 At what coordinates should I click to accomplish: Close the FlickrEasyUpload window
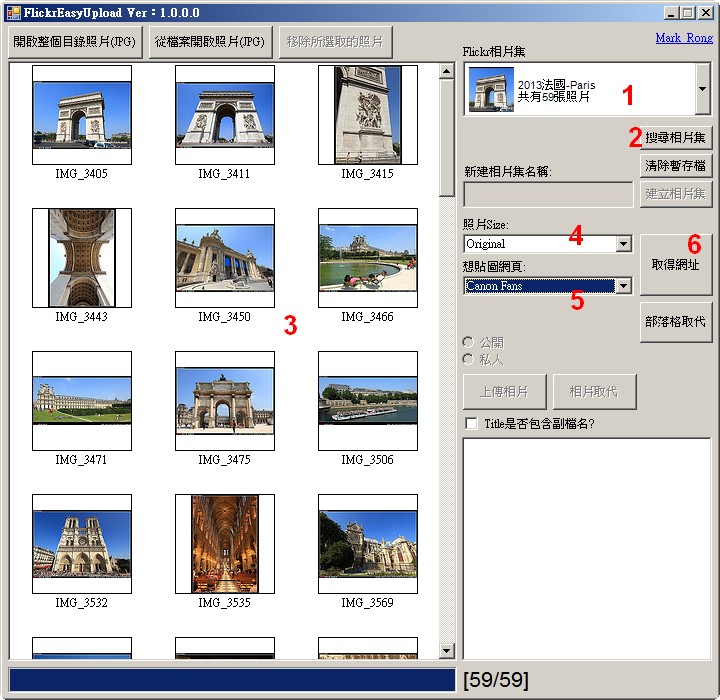(706, 13)
